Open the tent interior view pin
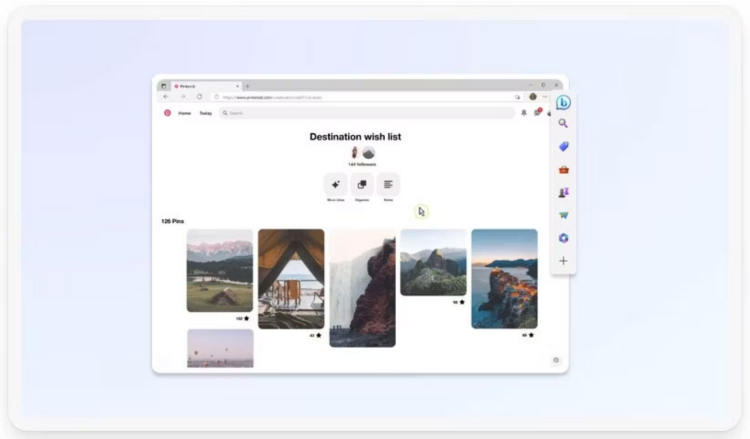This screenshot has width=750, height=439. (291, 279)
